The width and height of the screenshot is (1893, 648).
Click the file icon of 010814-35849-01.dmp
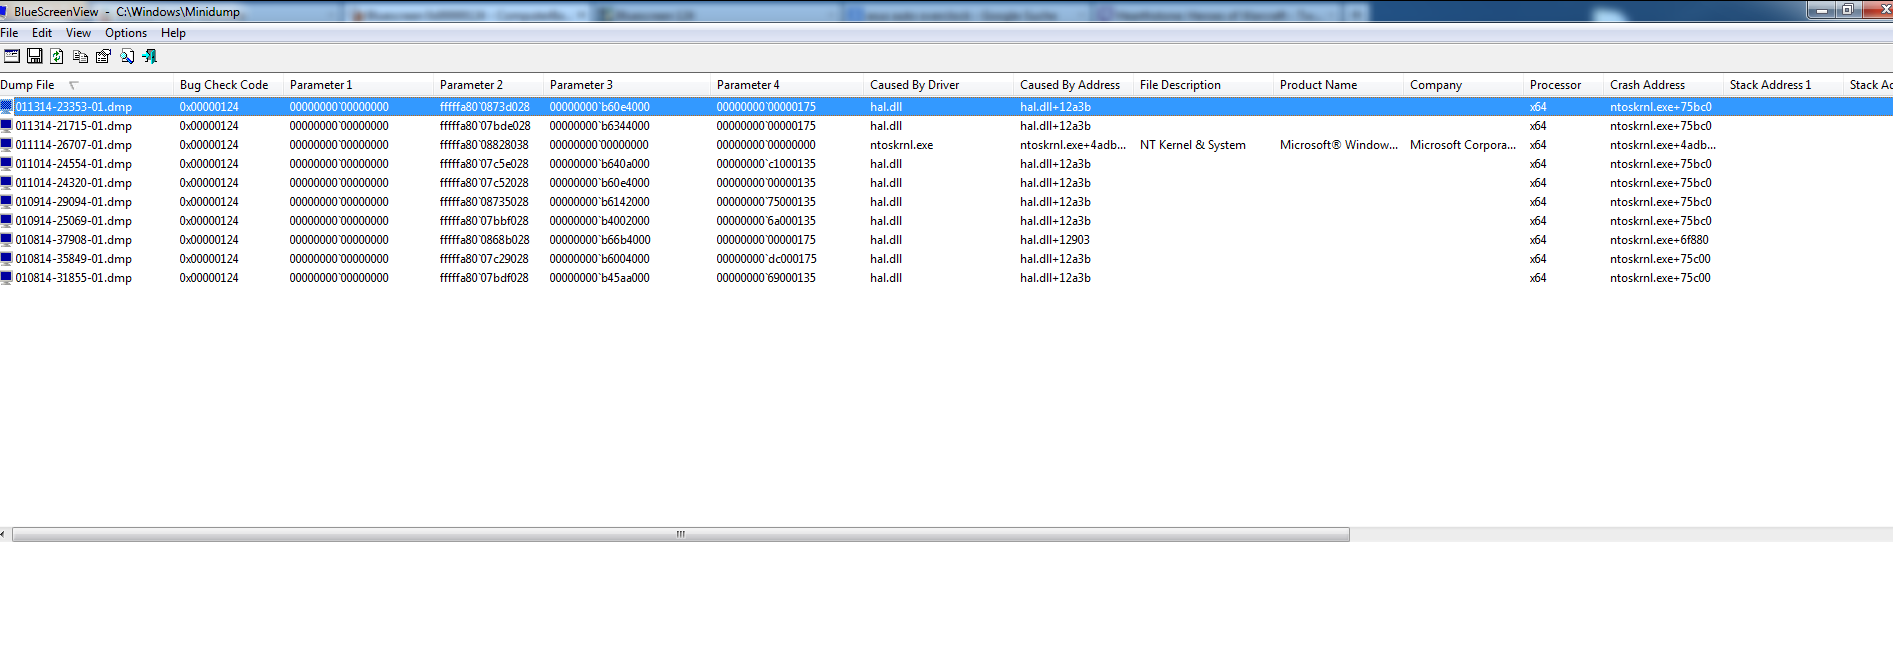coord(6,259)
